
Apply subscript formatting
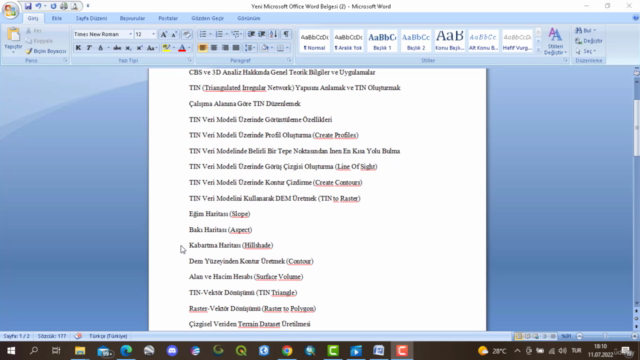pos(128,48)
